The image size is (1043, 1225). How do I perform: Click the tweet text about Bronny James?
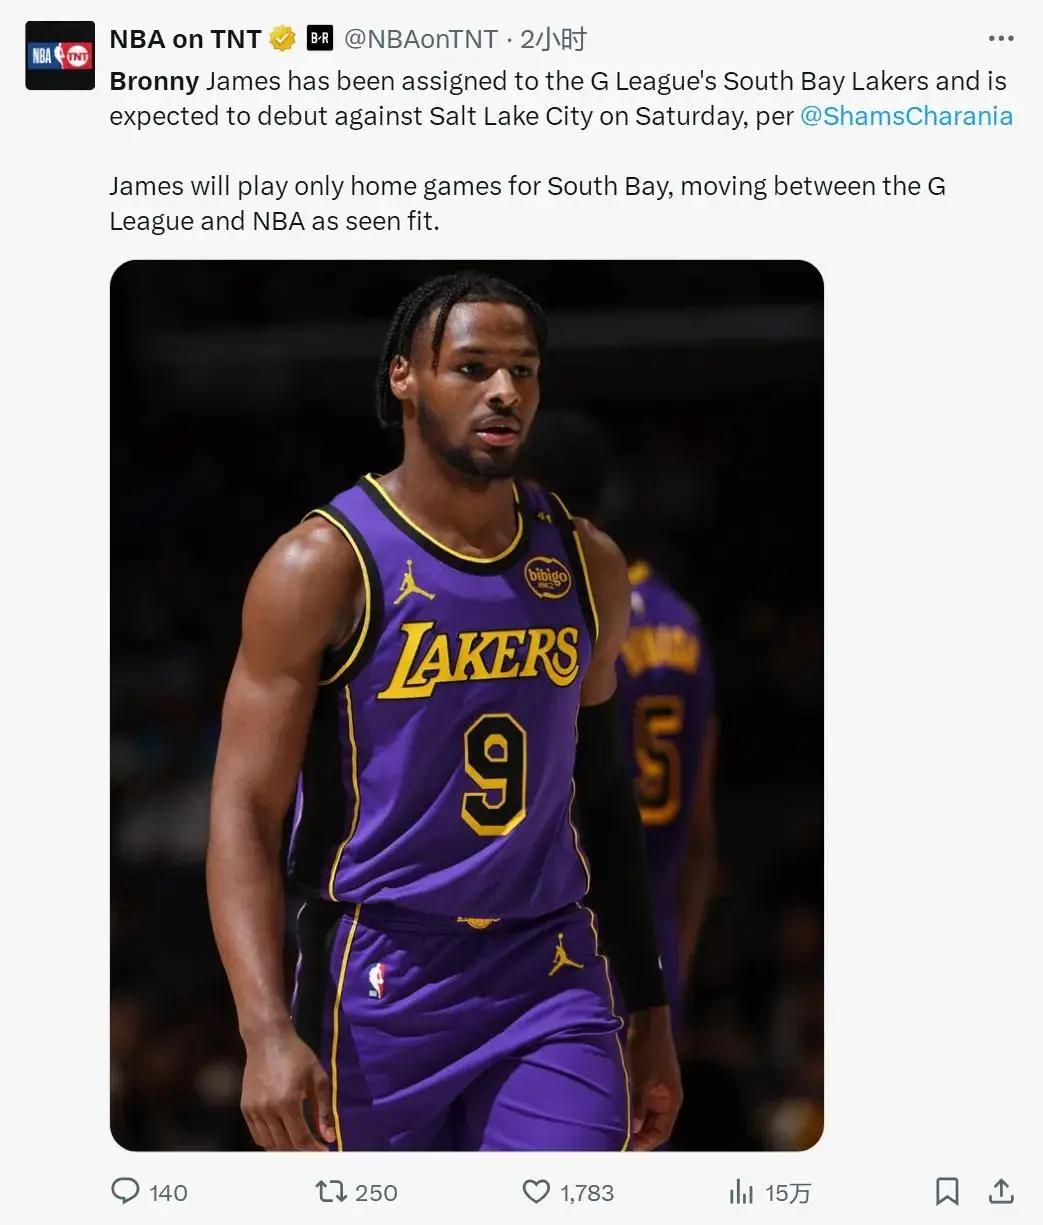coord(560,151)
